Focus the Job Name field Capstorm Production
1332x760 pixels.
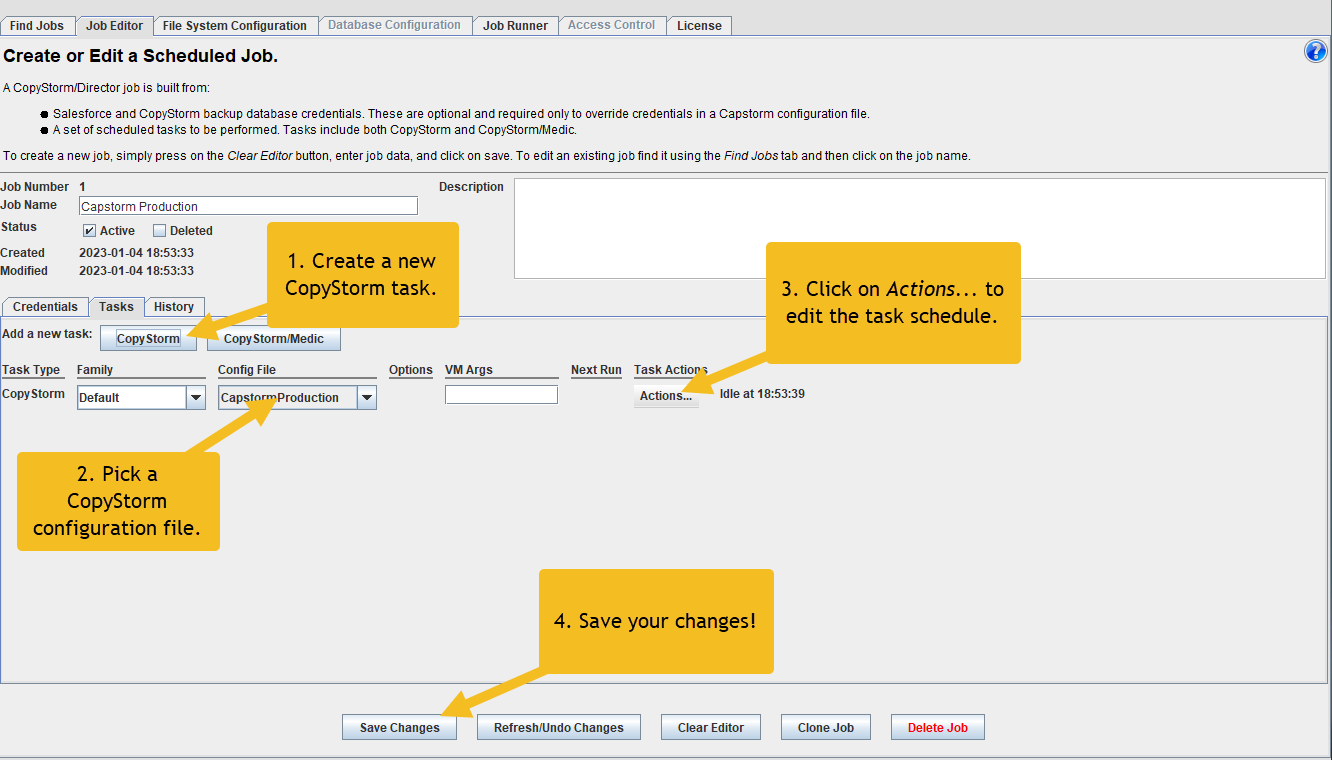[x=248, y=206]
